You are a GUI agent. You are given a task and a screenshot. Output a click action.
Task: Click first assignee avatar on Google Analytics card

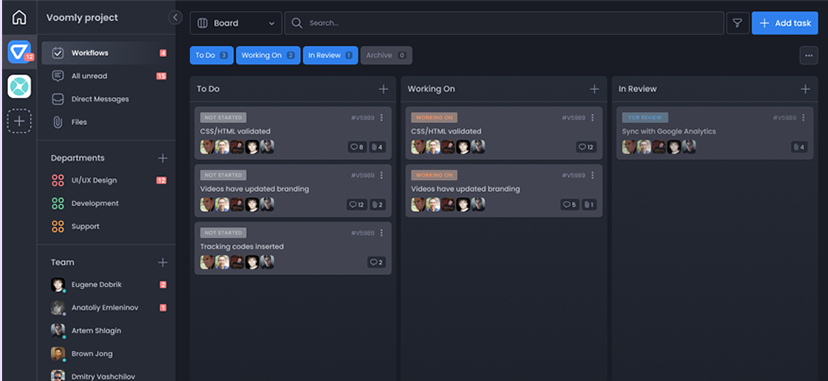pos(629,147)
